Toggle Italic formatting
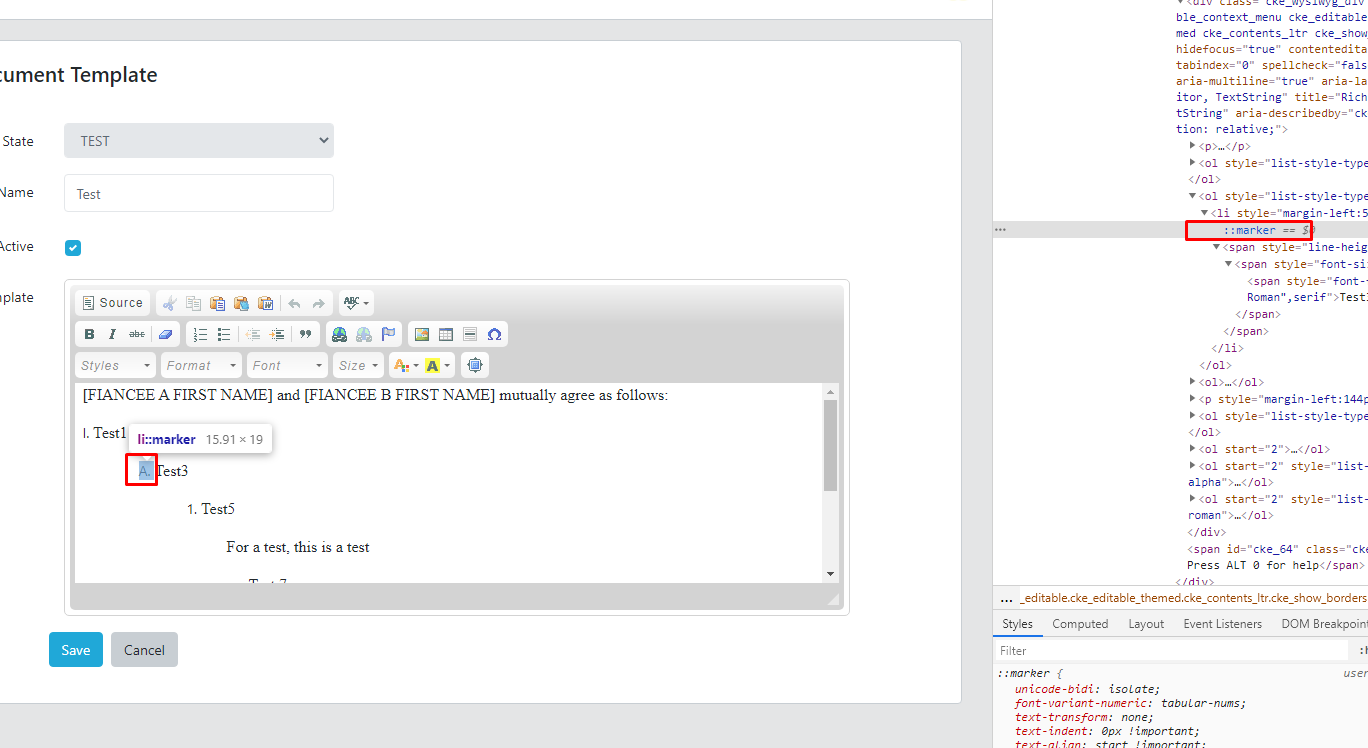The height and width of the screenshot is (748, 1368). [x=112, y=334]
